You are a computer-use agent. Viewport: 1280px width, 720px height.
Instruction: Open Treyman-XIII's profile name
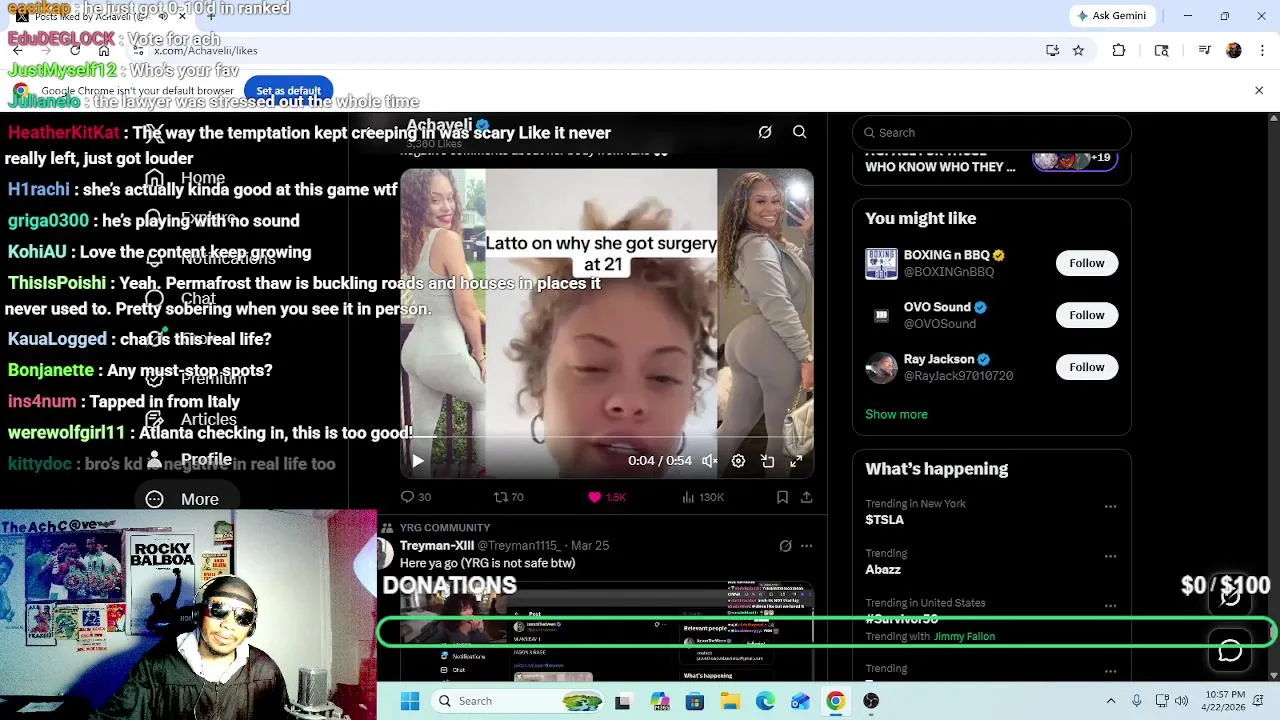tap(437, 545)
